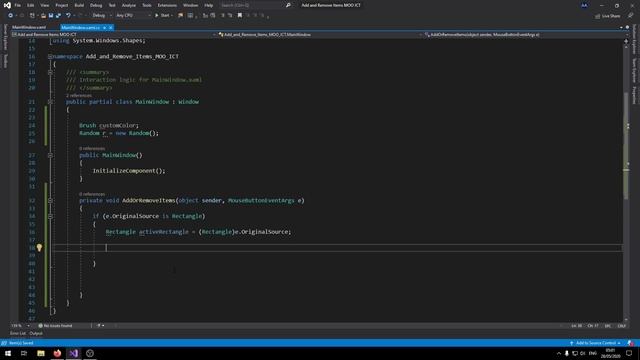Click the Visual Studio taskbar icon
The height and width of the screenshot is (360, 640).
(73, 353)
